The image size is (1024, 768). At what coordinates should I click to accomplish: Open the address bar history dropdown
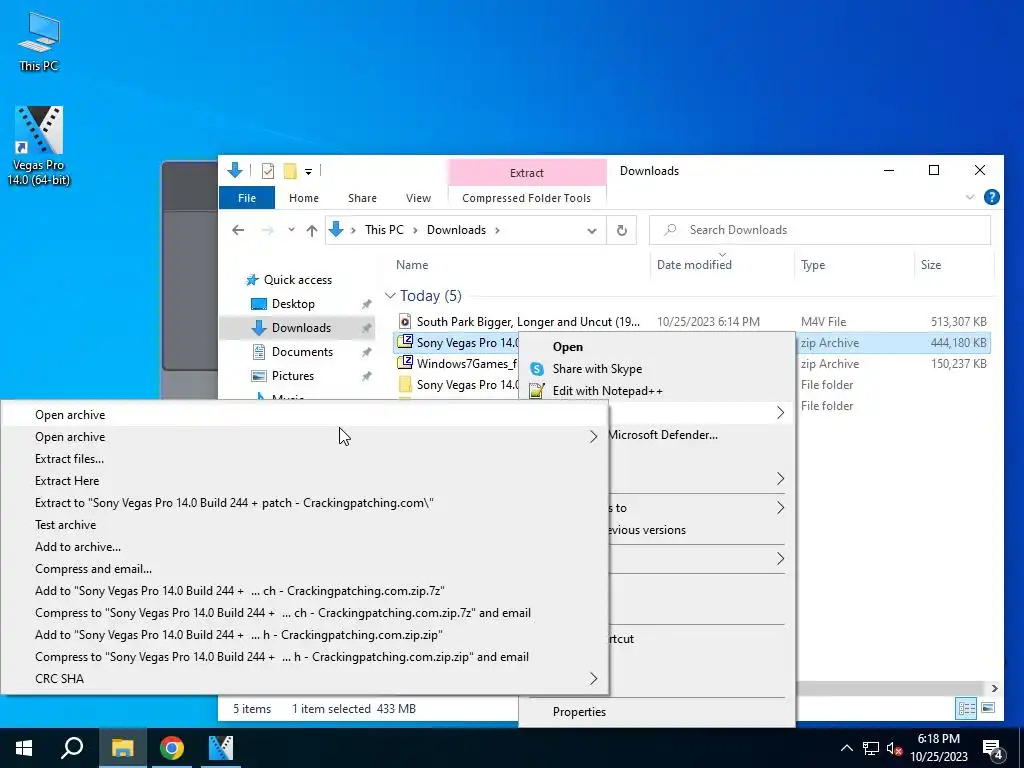[592, 231]
